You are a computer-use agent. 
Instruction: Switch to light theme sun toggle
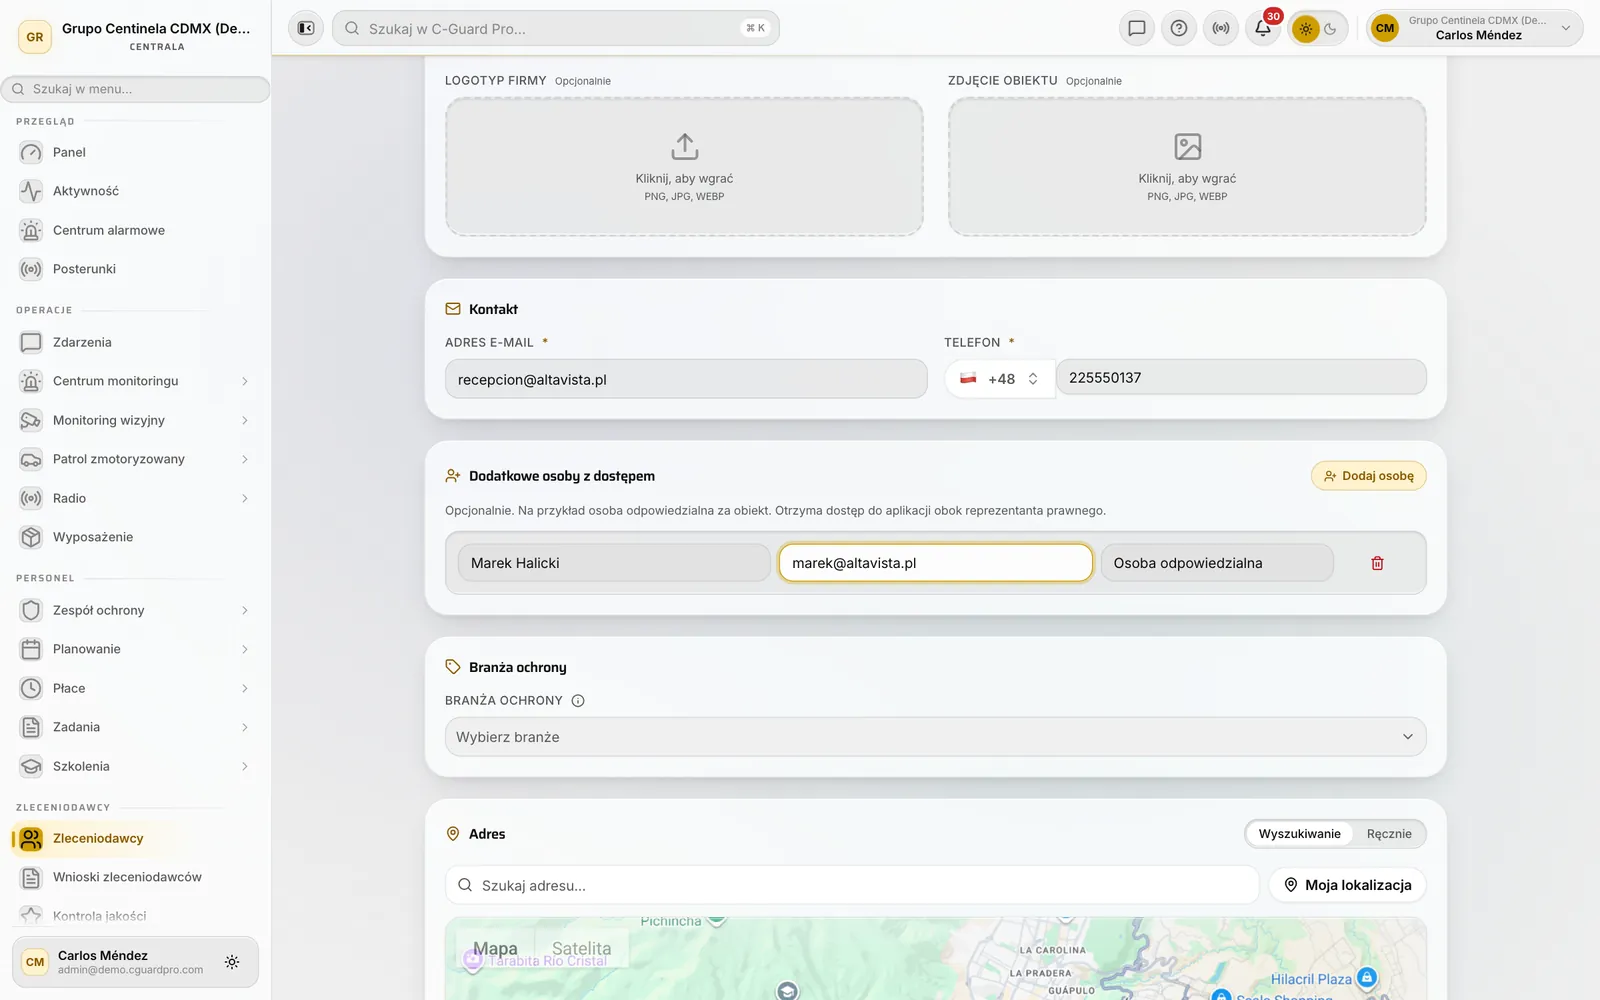tap(1306, 29)
